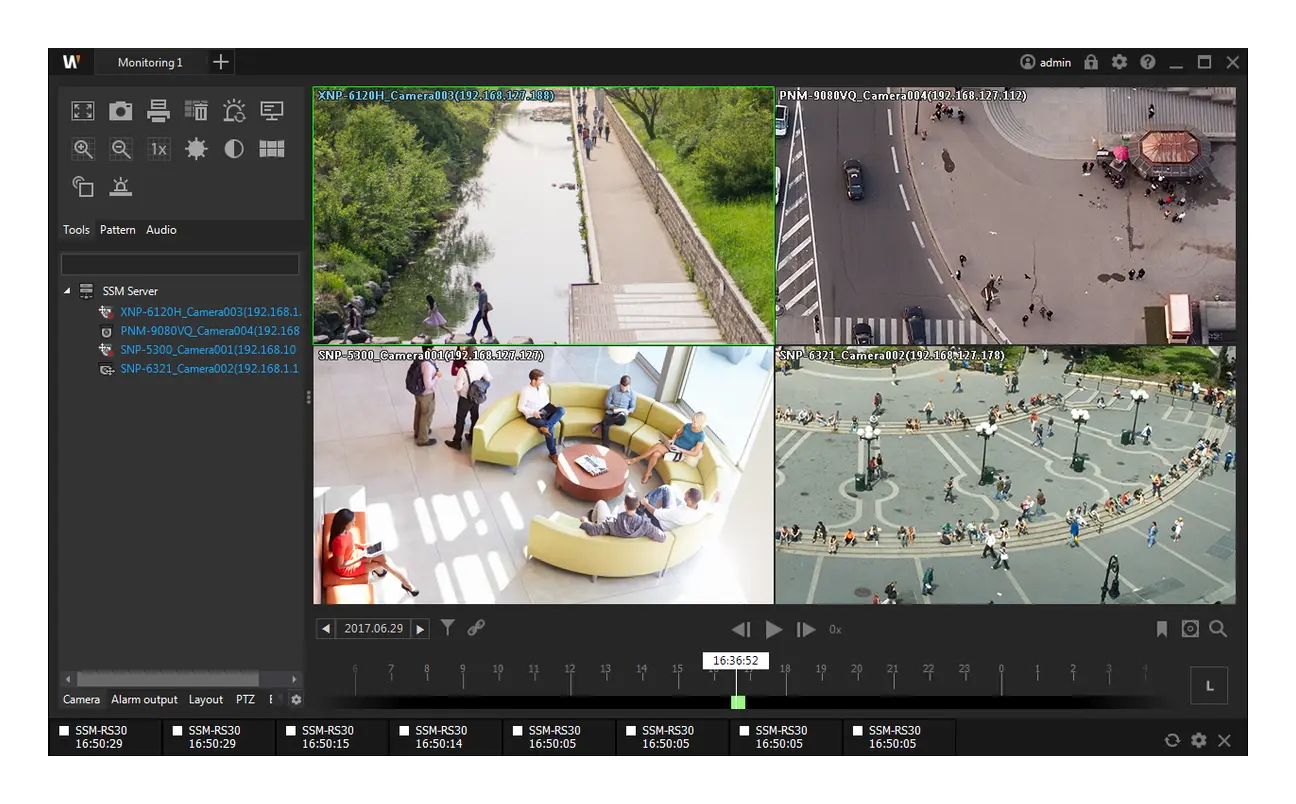This screenshot has width=1296, height=804.
Task: Open the alarm refresh sequence icon
Action: (234, 111)
